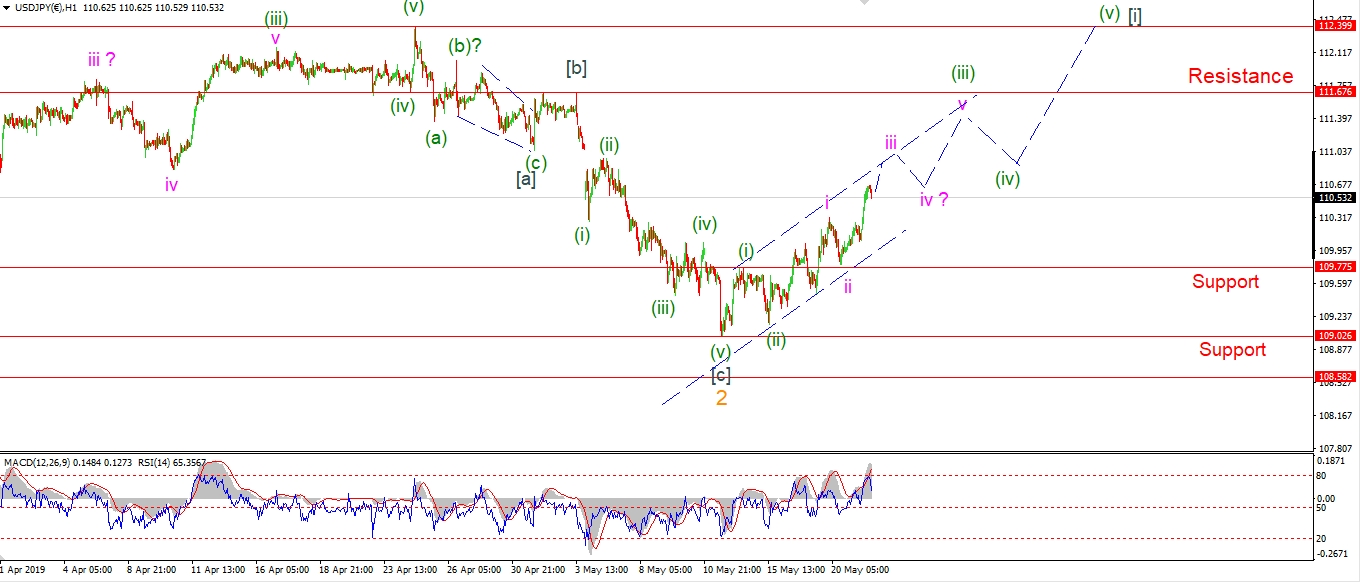
Task: Select the Support label near the 109.026 line
Action: [1232, 349]
